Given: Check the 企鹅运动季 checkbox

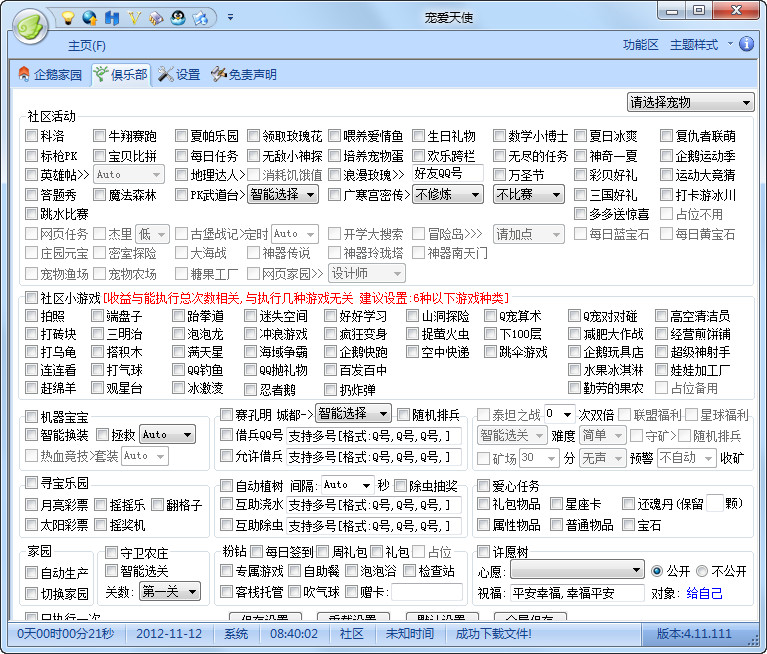Looking at the screenshot, I should (x=666, y=156).
